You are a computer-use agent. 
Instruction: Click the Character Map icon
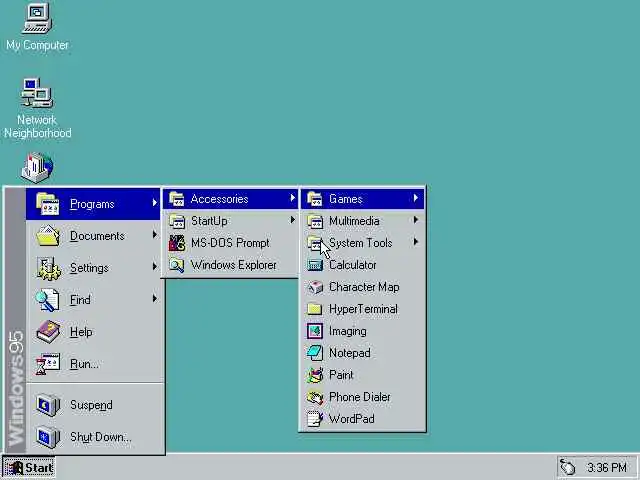point(315,287)
